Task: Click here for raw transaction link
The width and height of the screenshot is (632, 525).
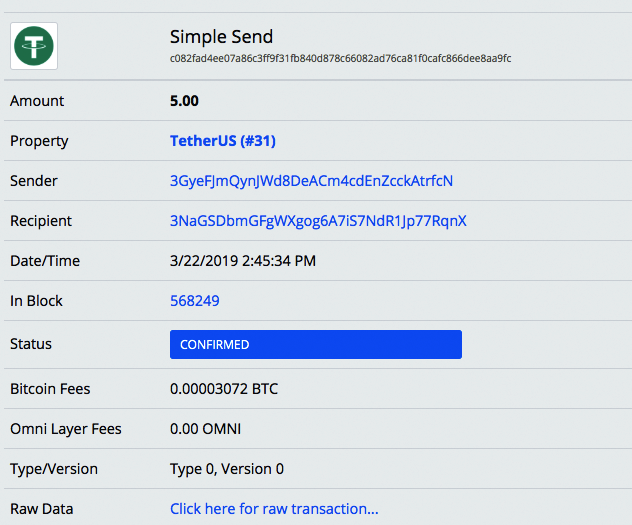Action: tap(274, 509)
